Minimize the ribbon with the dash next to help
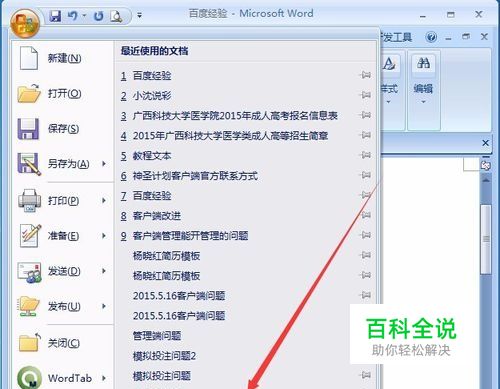Viewport: 500px width, 389px height. pyautogui.click(x=448, y=39)
